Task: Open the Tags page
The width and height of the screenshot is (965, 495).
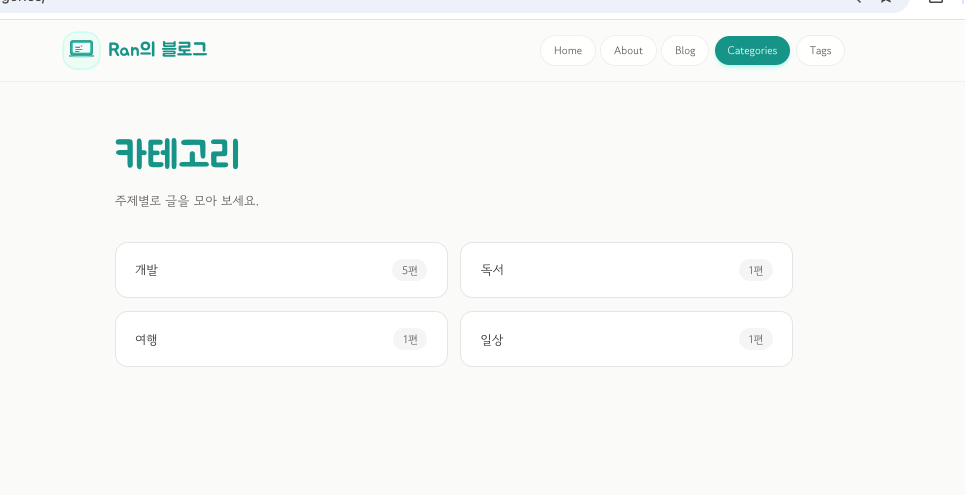Action: click(820, 50)
